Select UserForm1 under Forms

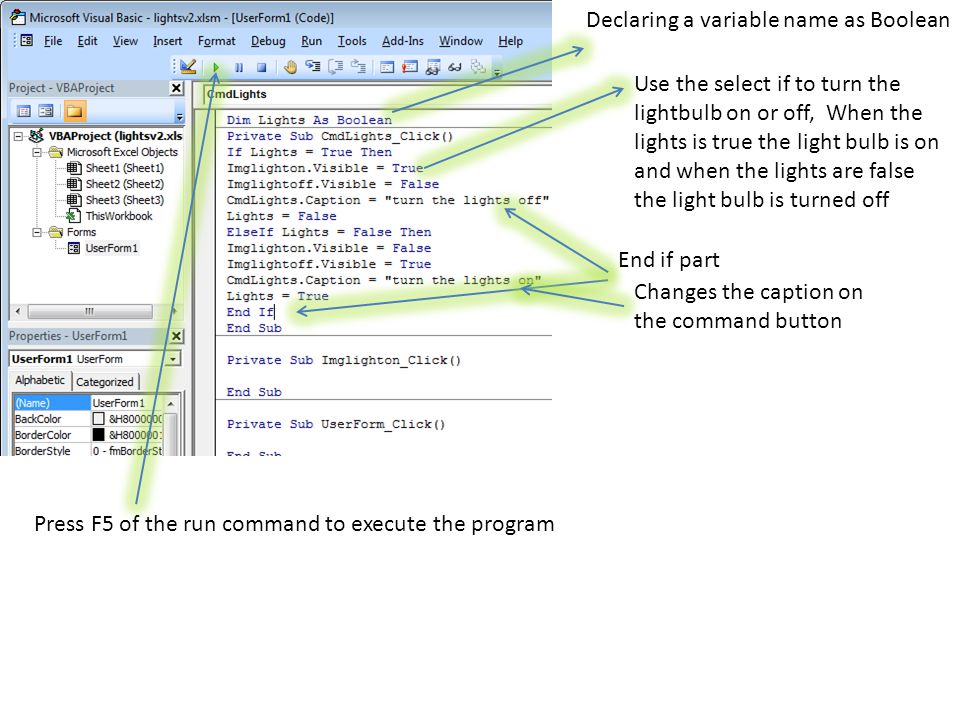111,248
